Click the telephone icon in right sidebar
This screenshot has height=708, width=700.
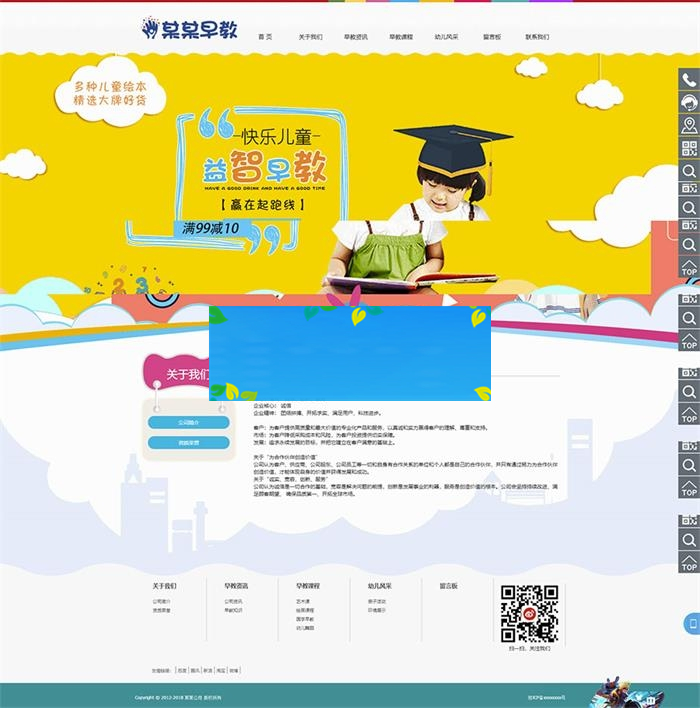(688, 80)
